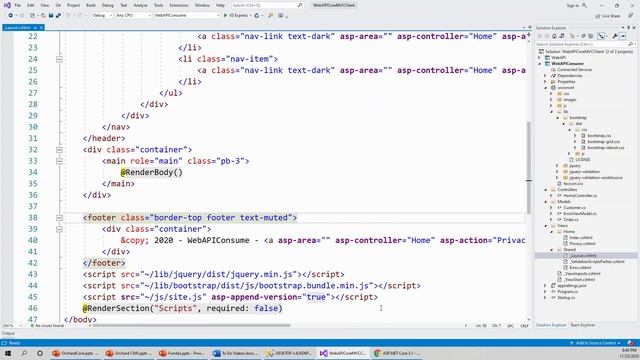This screenshot has height=360, width=640.
Task: Select ErrorViewModel.cs file
Action: coord(580,213)
